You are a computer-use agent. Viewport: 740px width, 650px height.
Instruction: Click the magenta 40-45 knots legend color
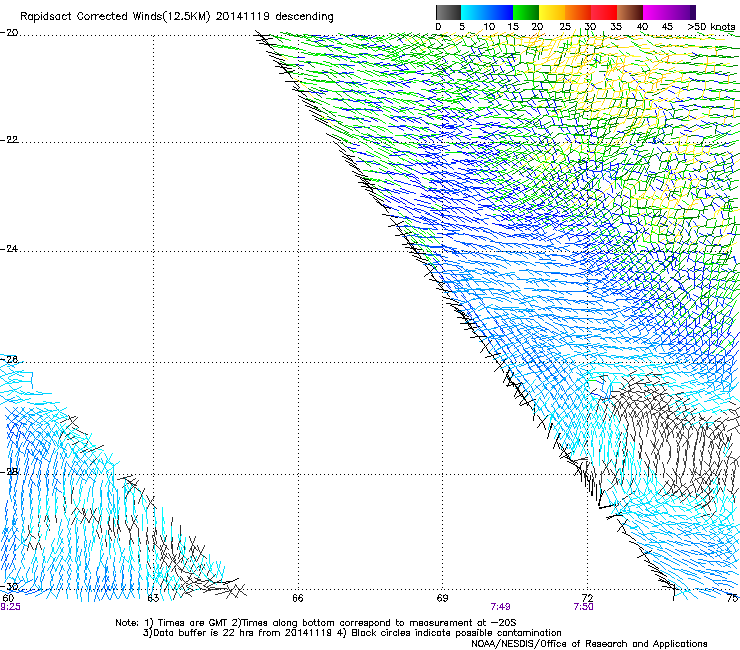(656, 12)
